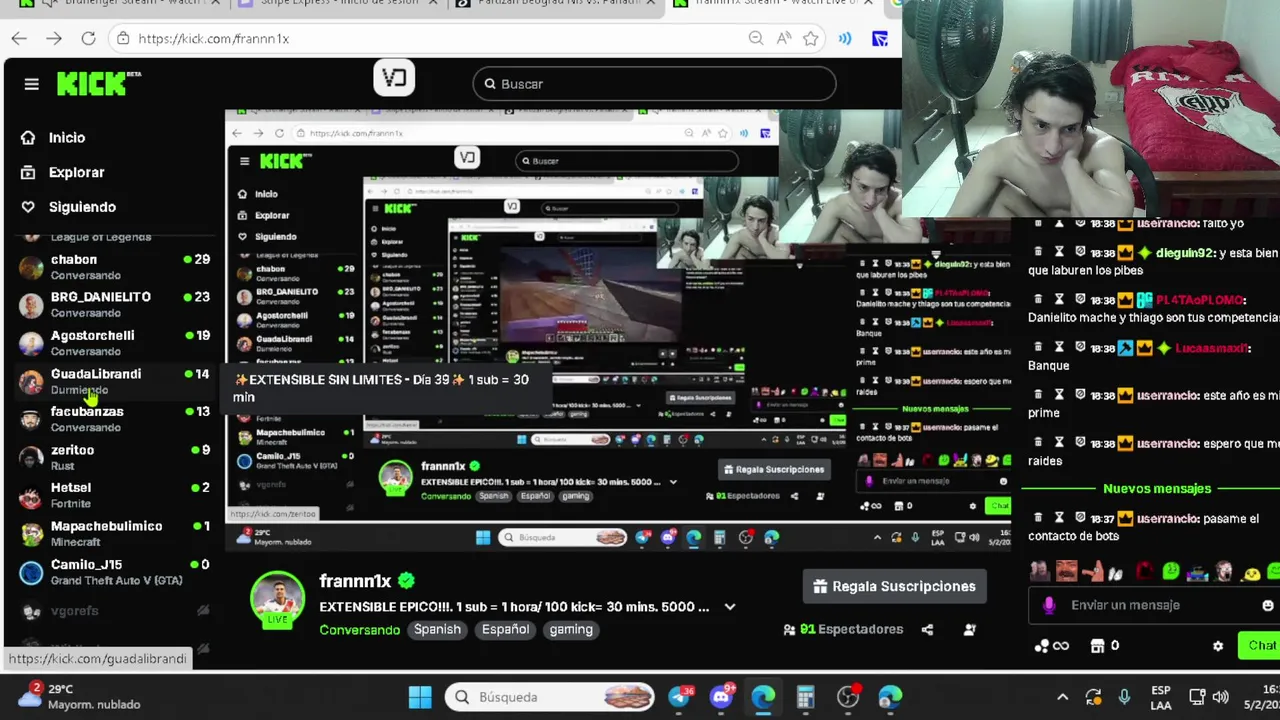Viewport: 1280px width, 720px height.
Task: Open the Kick hamburger sidebar menu
Action: 31,84
